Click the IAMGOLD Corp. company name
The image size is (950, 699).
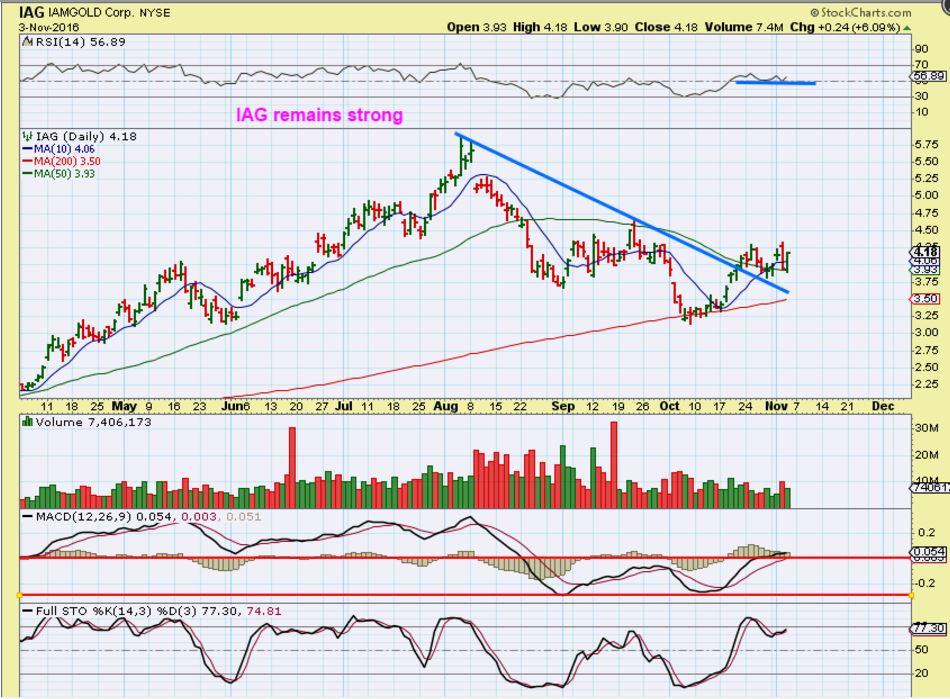click(x=89, y=12)
